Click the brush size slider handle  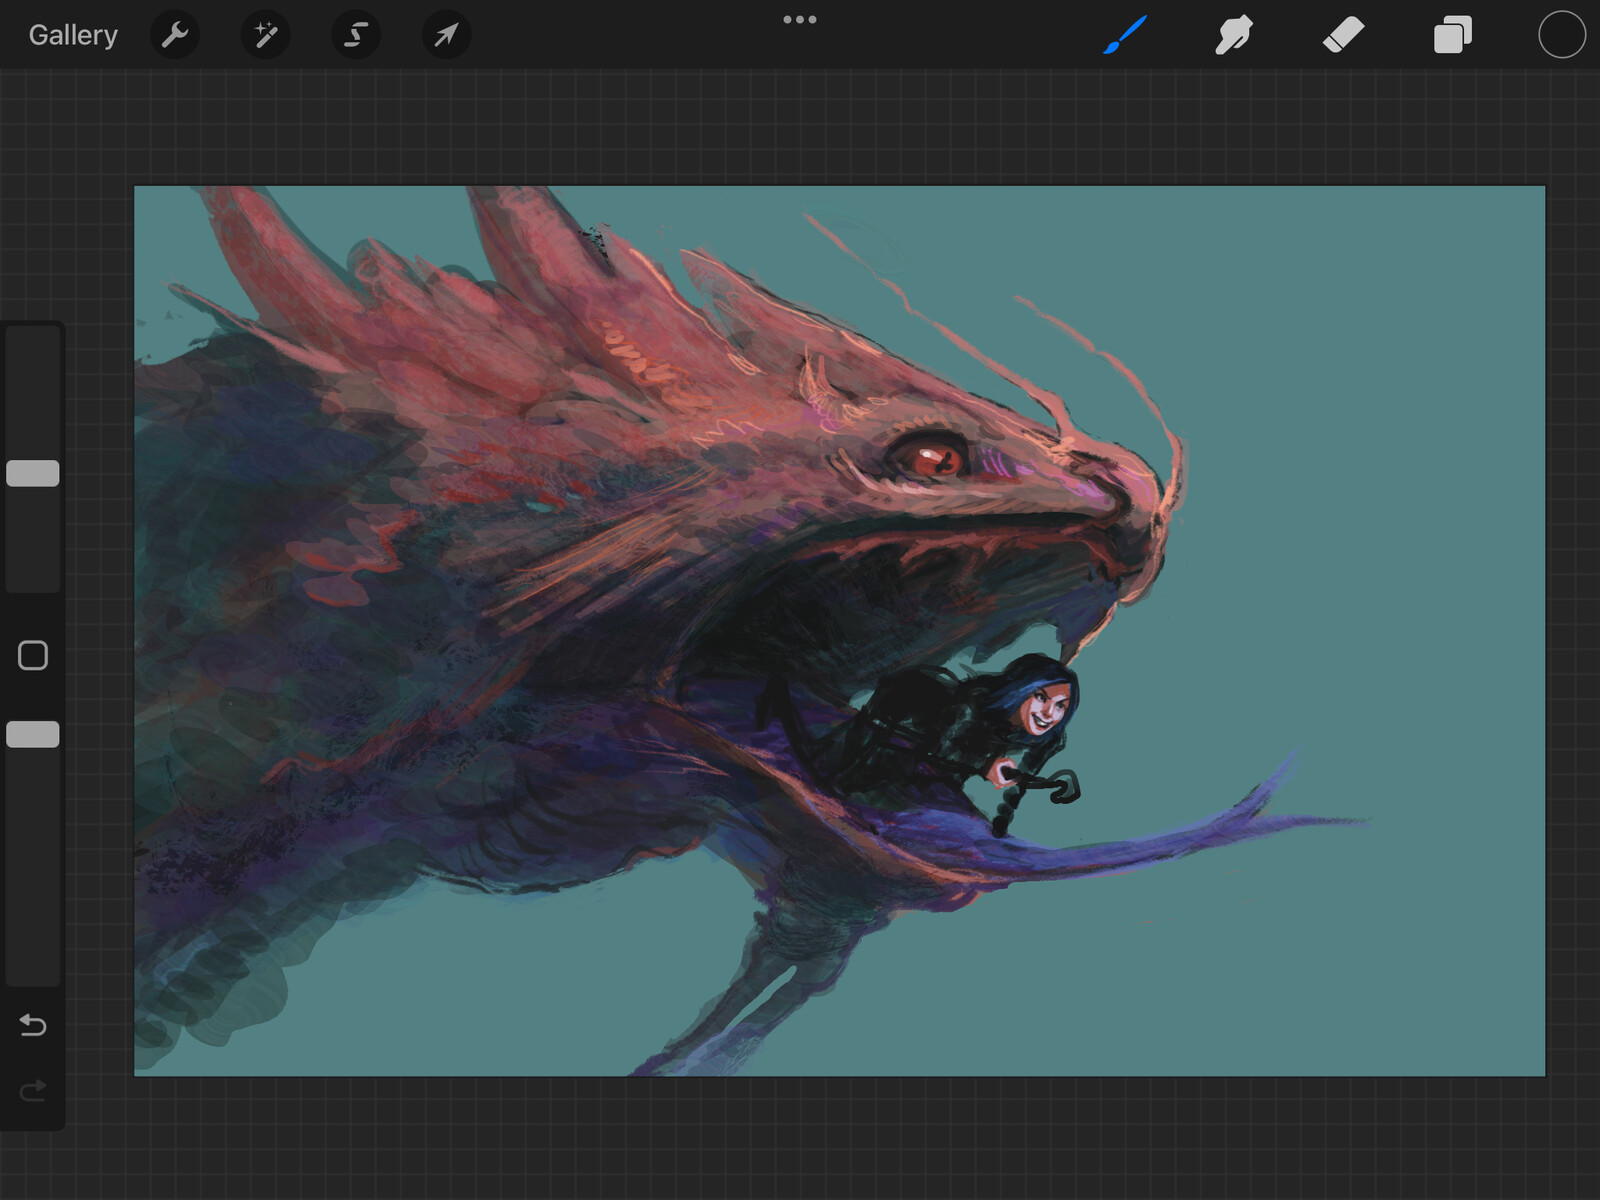tap(33, 473)
